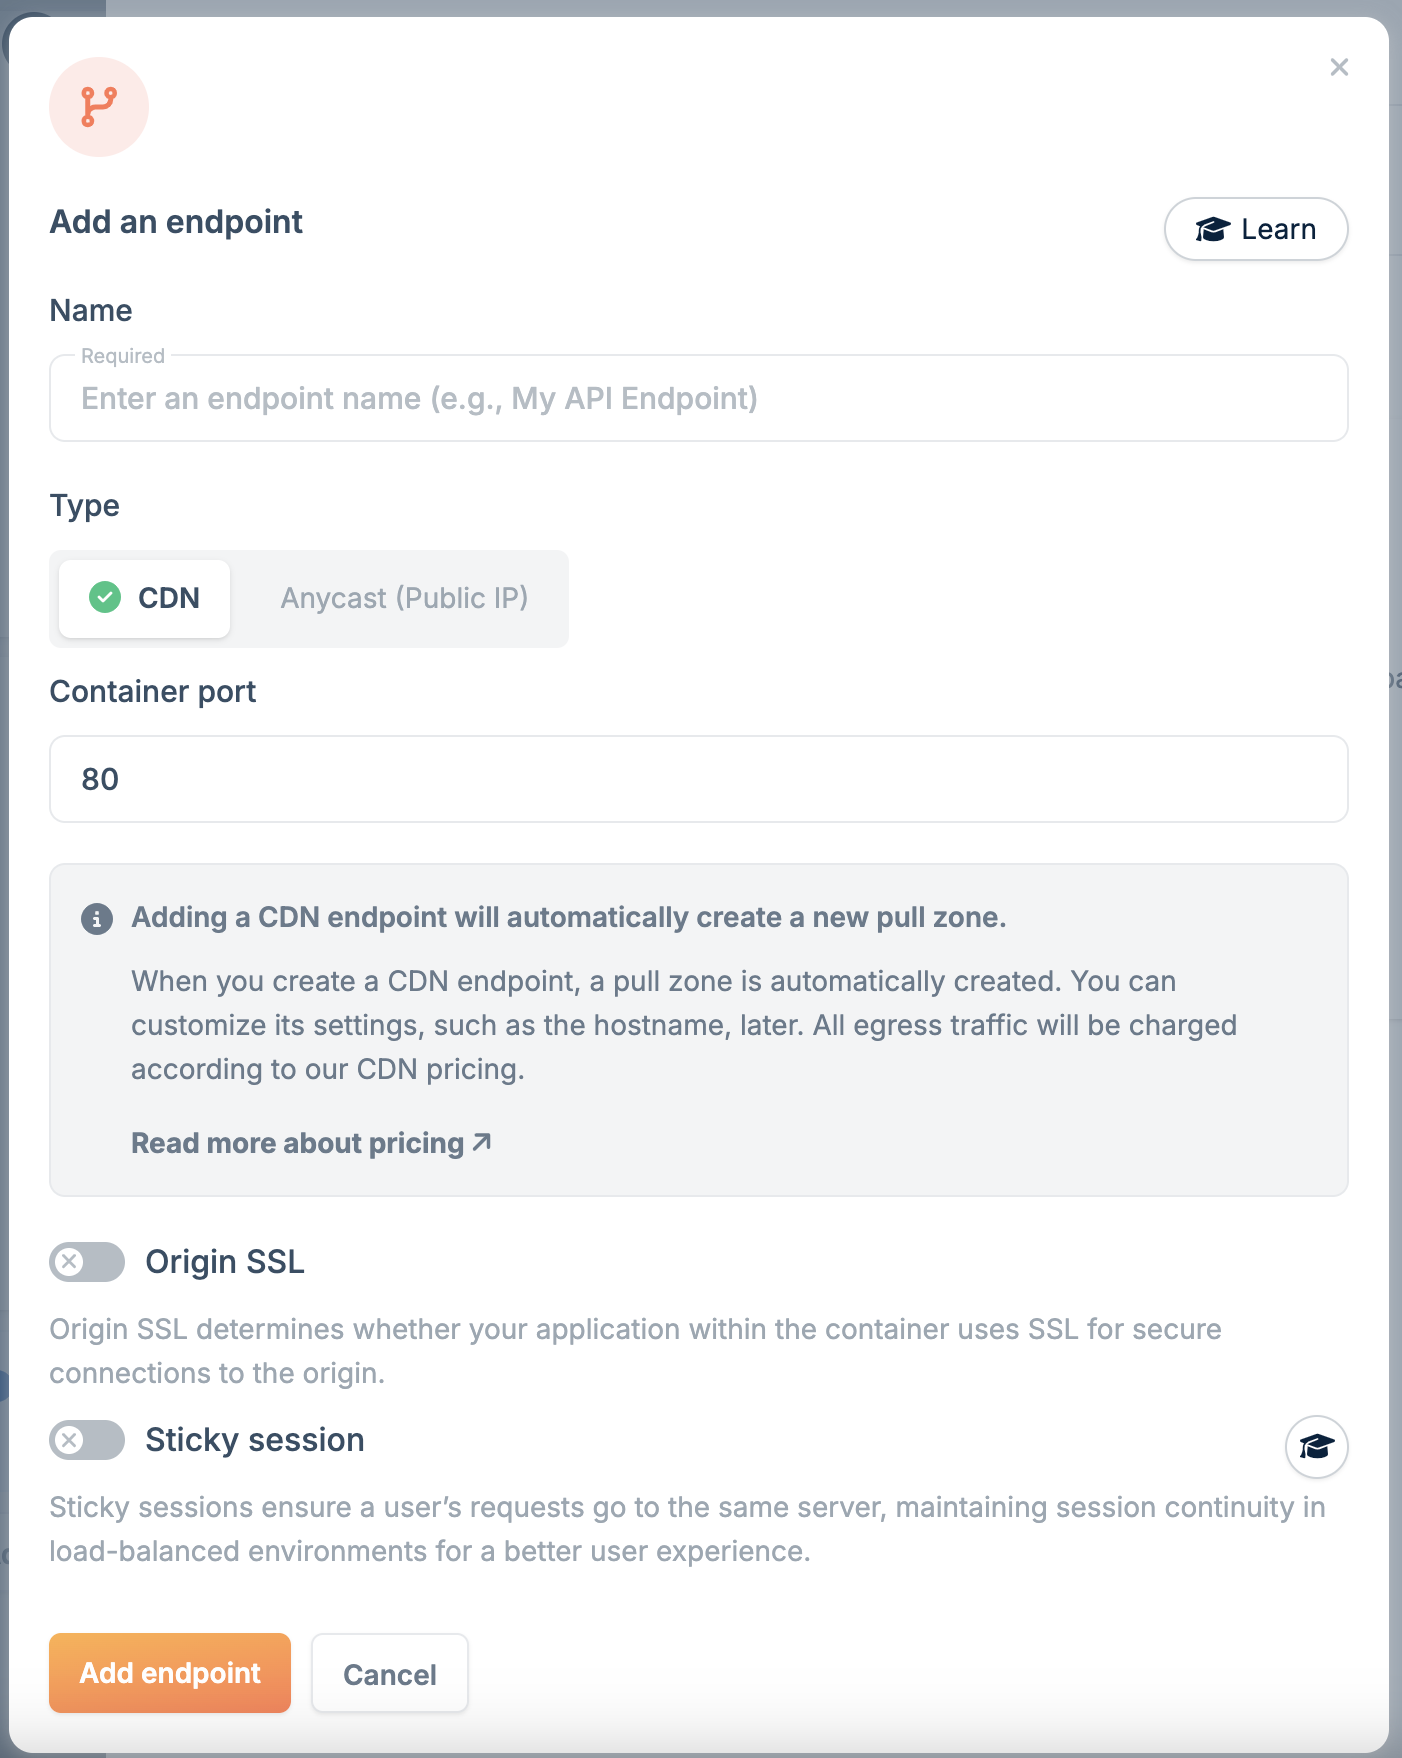
Task: Click the branch icon at dialog top
Action: 99,107
